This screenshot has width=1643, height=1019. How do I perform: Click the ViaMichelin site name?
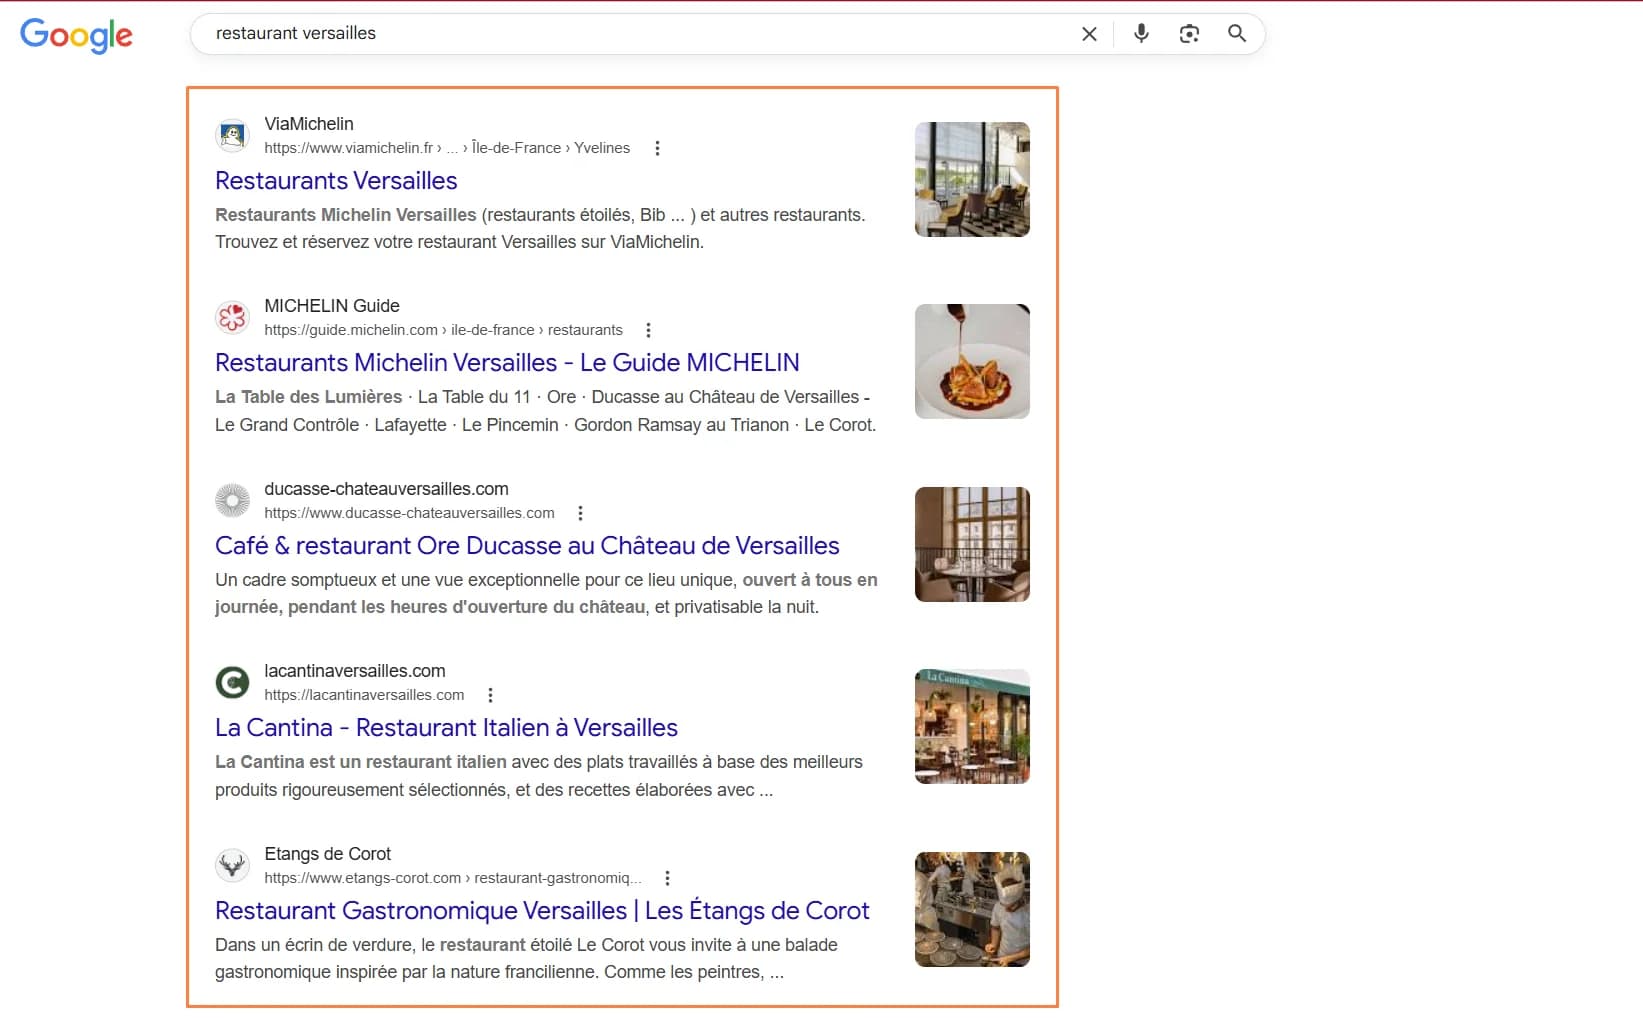pos(309,124)
